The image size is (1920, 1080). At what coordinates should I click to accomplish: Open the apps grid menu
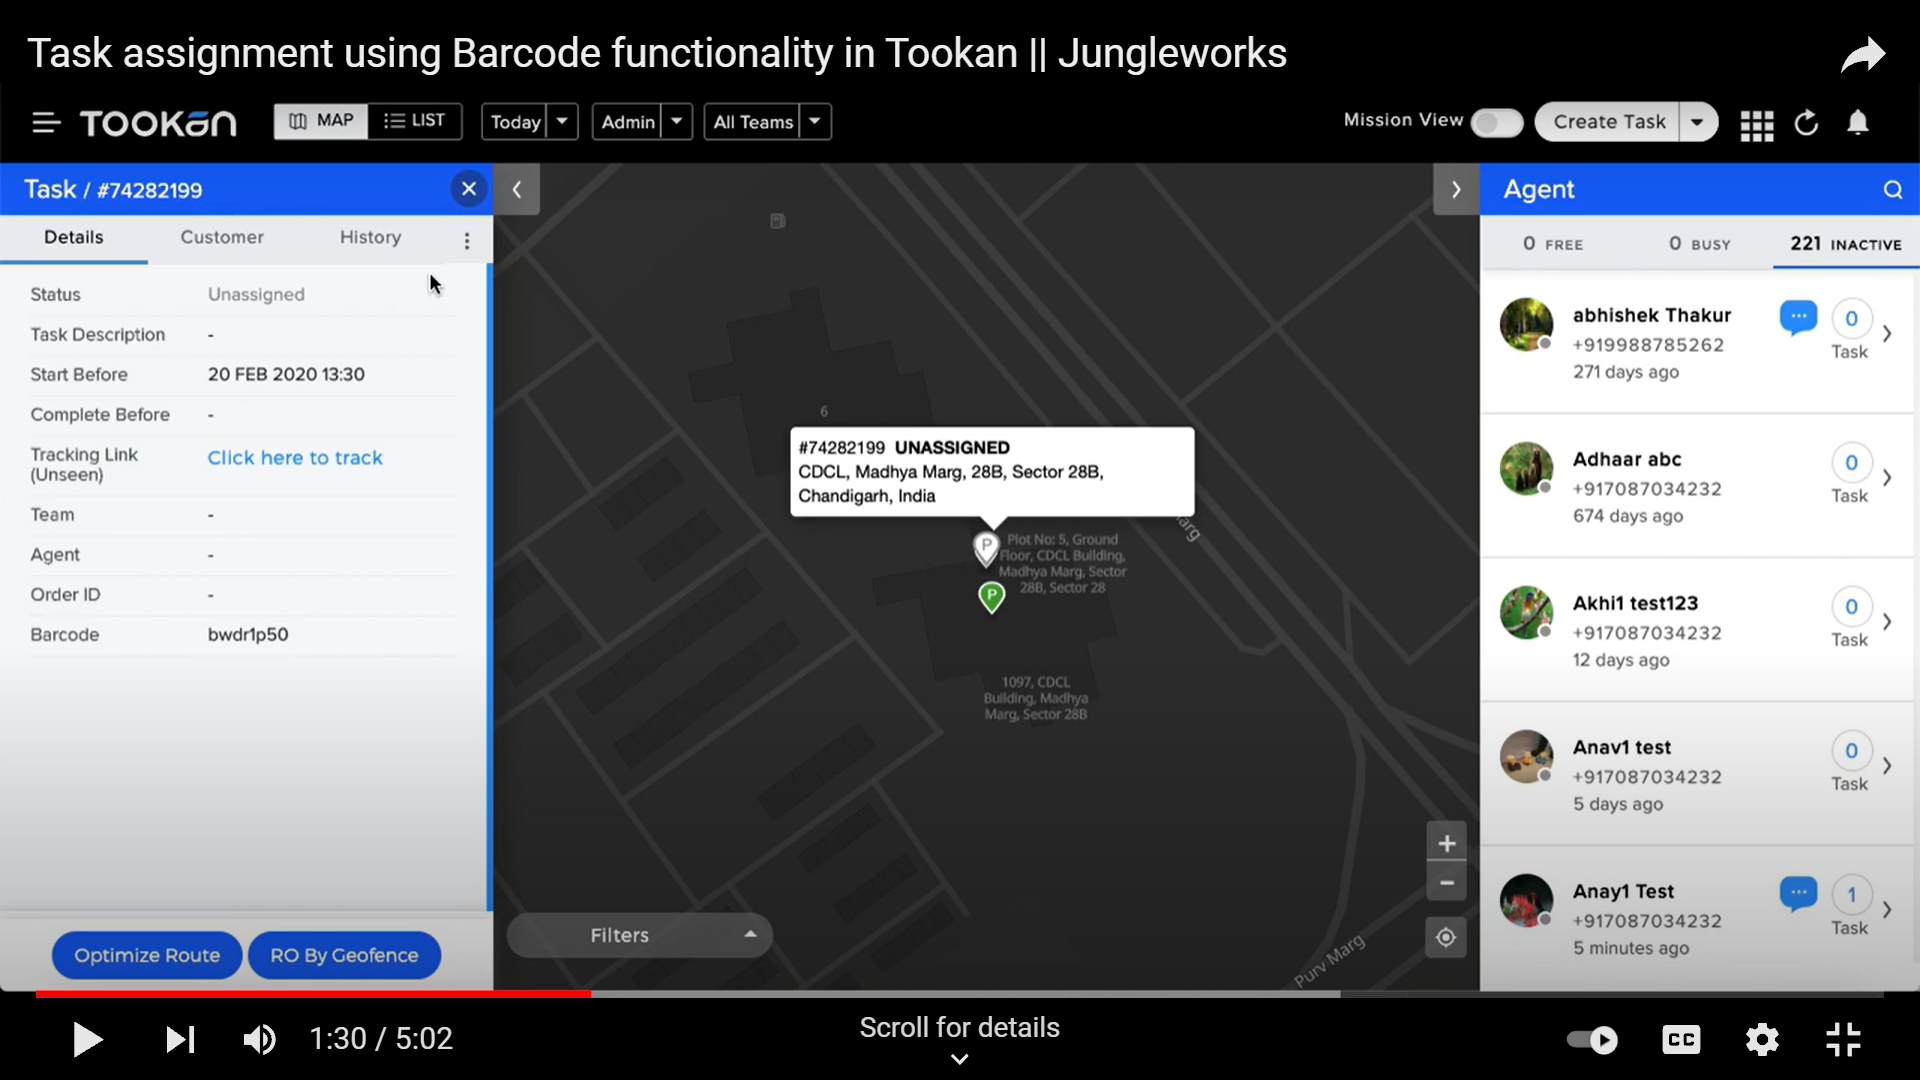pos(1756,123)
